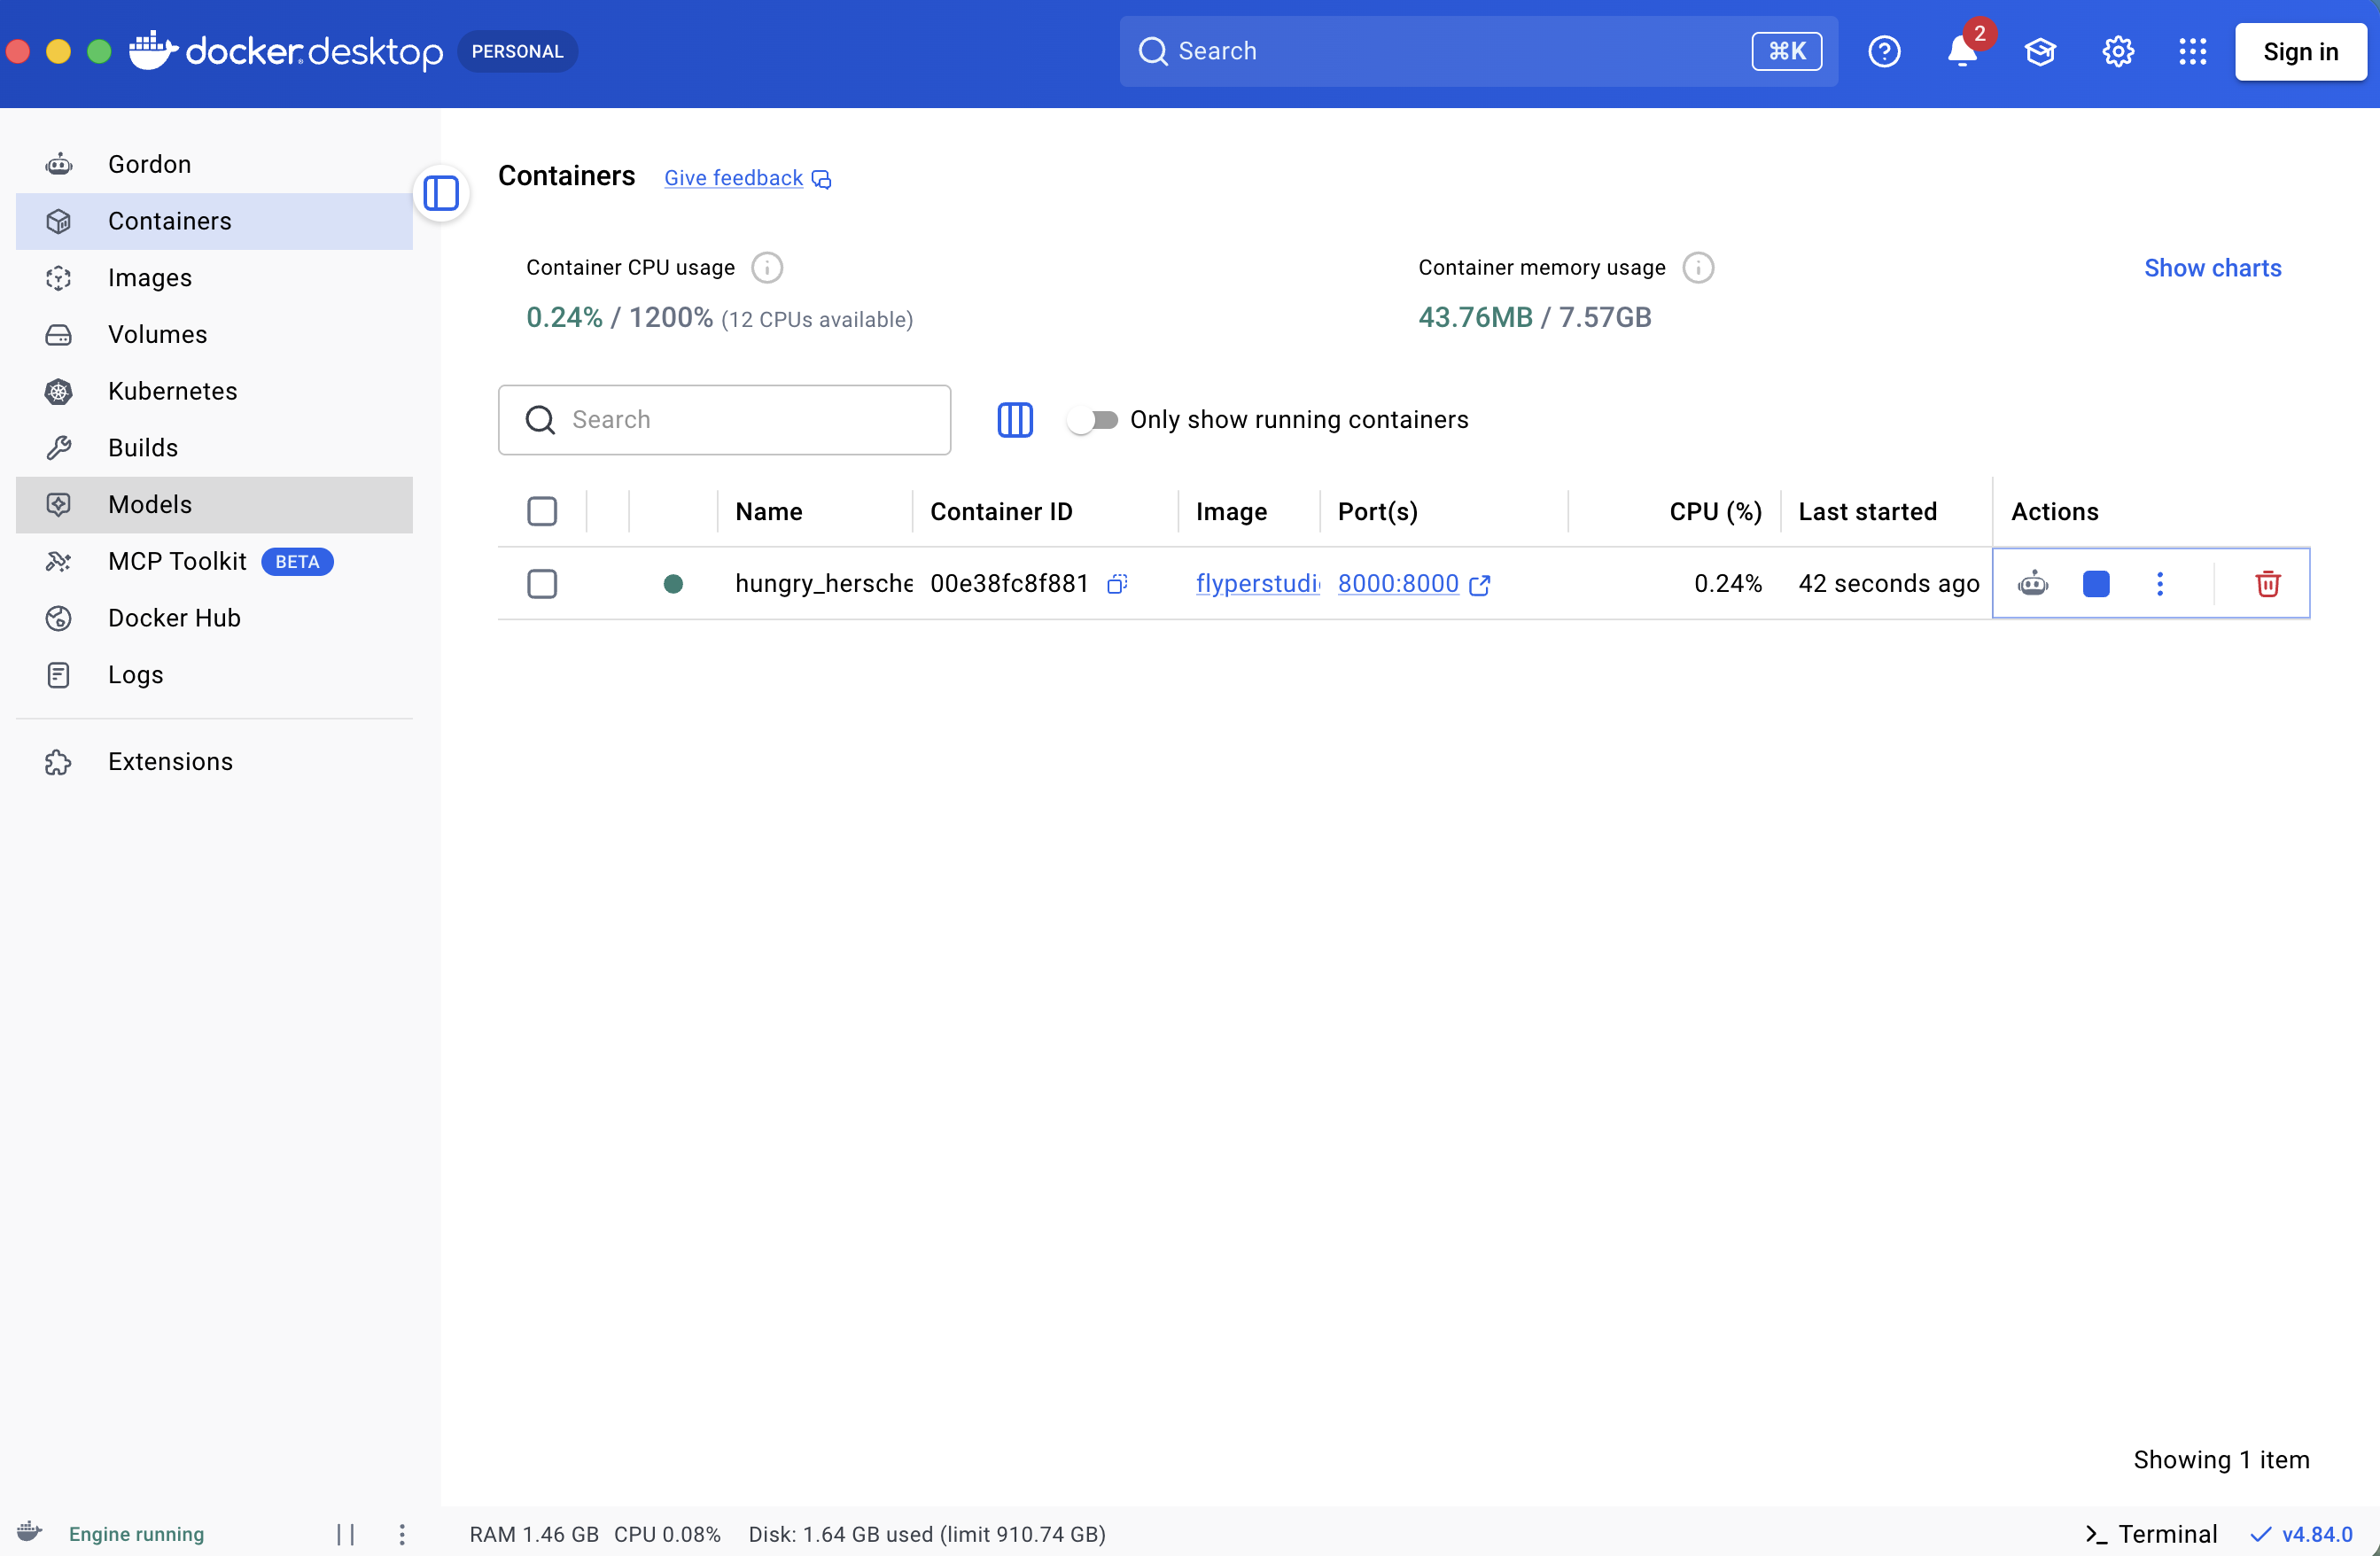Viewport: 2380px width, 1556px height.
Task: Click Disk usage text in status bar
Action: pyautogui.click(x=927, y=1534)
